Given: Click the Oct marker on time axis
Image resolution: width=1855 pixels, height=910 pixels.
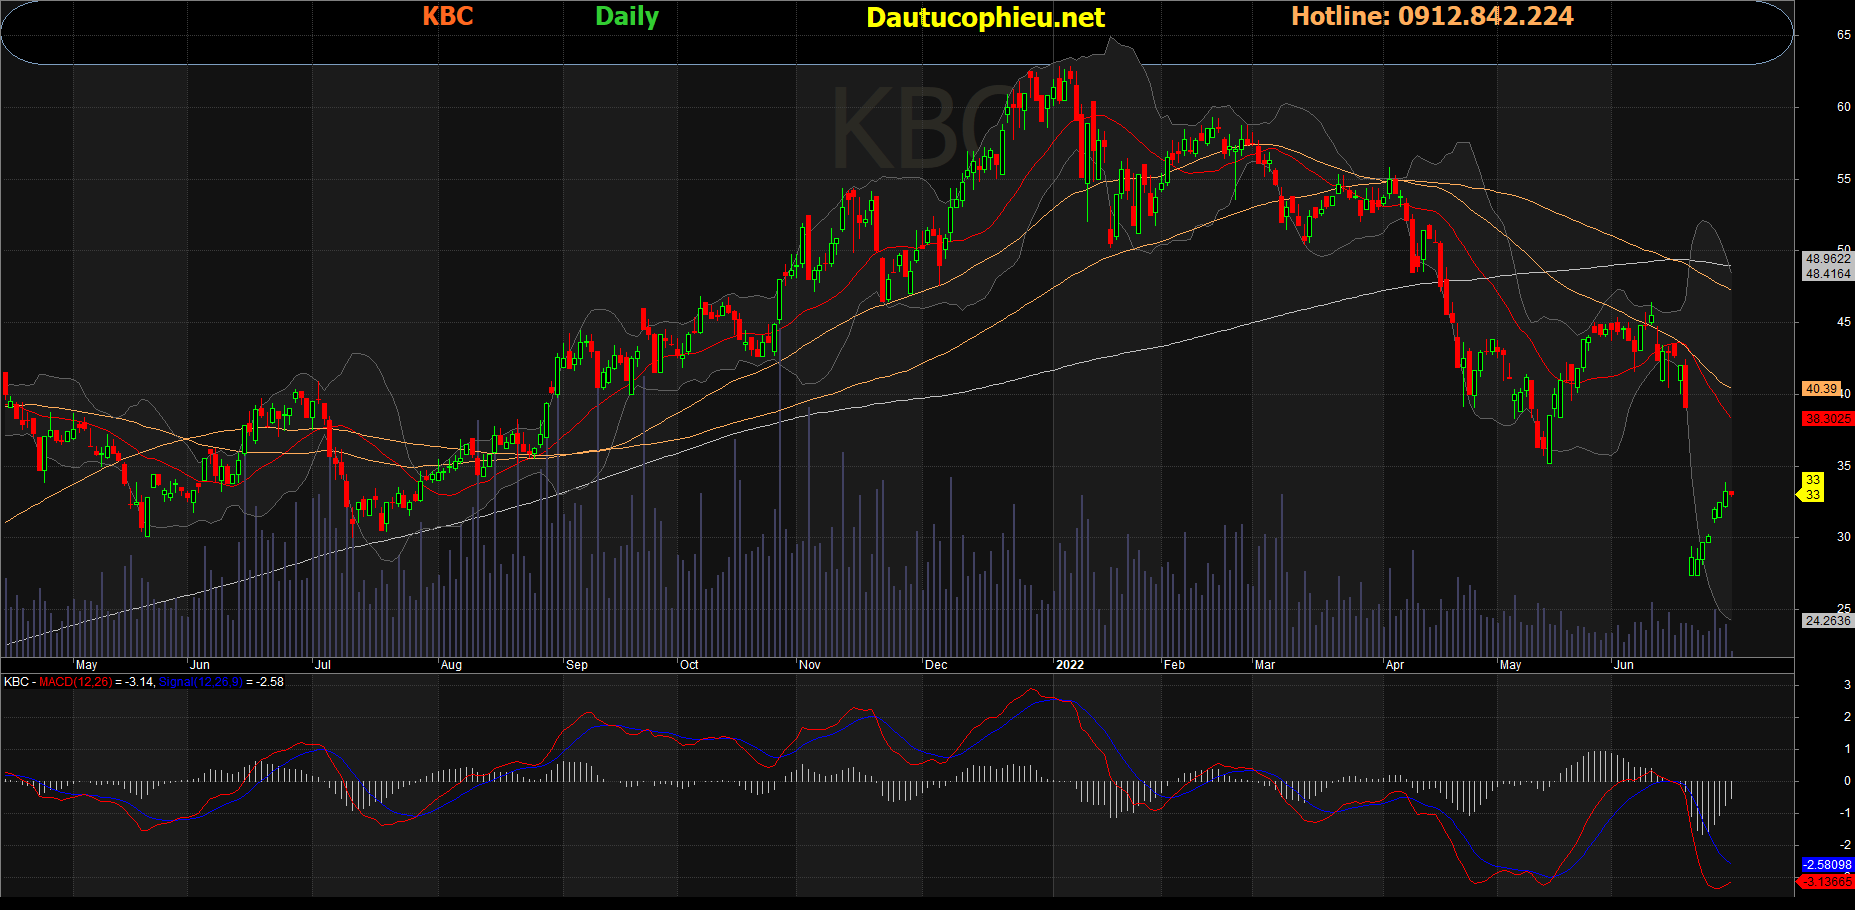Looking at the screenshot, I should point(689,665).
